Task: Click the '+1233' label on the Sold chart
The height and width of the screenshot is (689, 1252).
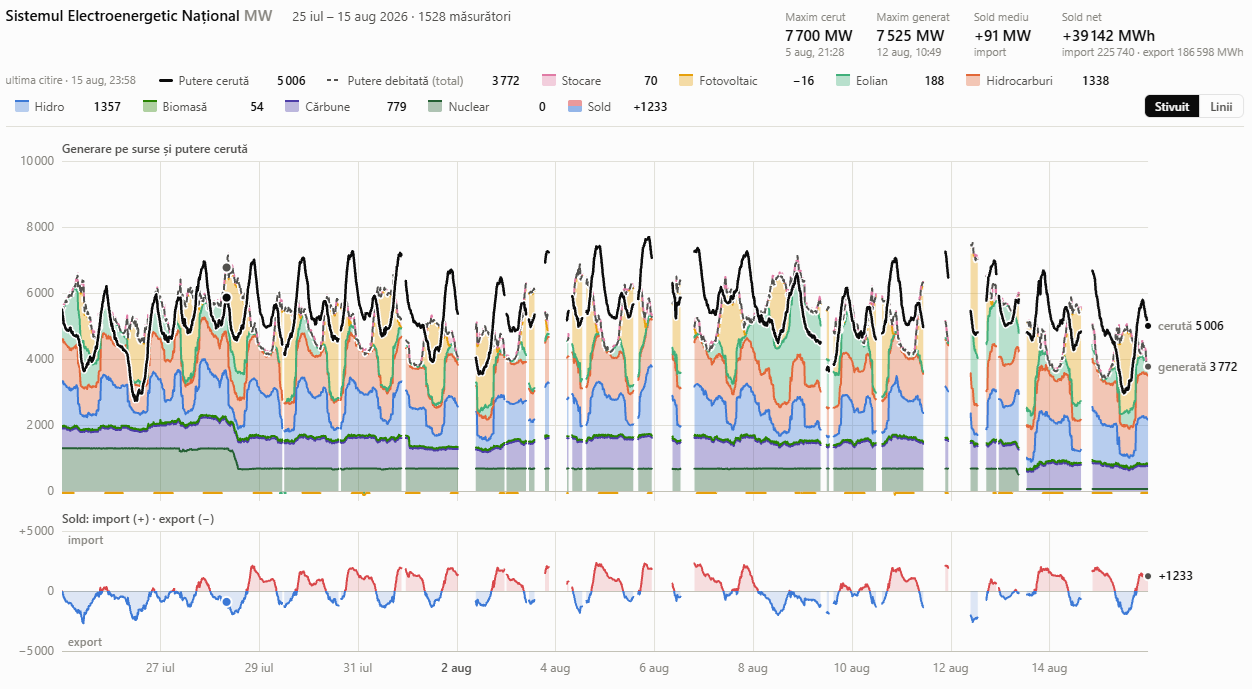Action: [1175, 576]
